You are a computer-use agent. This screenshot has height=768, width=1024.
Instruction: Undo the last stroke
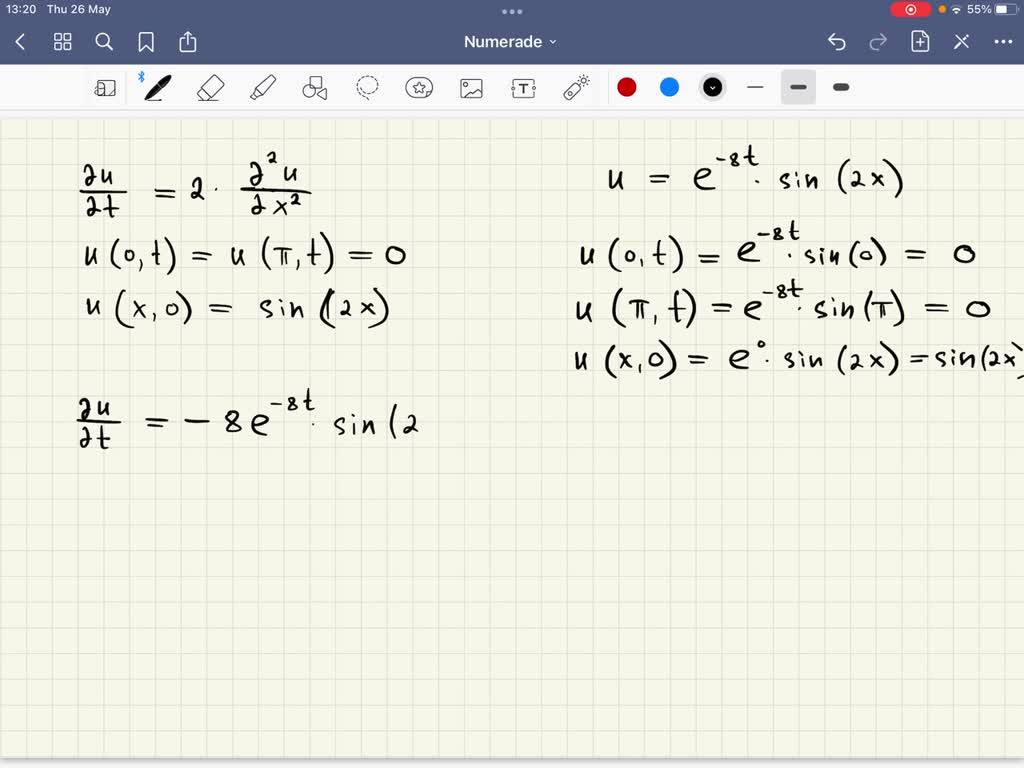(x=837, y=42)
